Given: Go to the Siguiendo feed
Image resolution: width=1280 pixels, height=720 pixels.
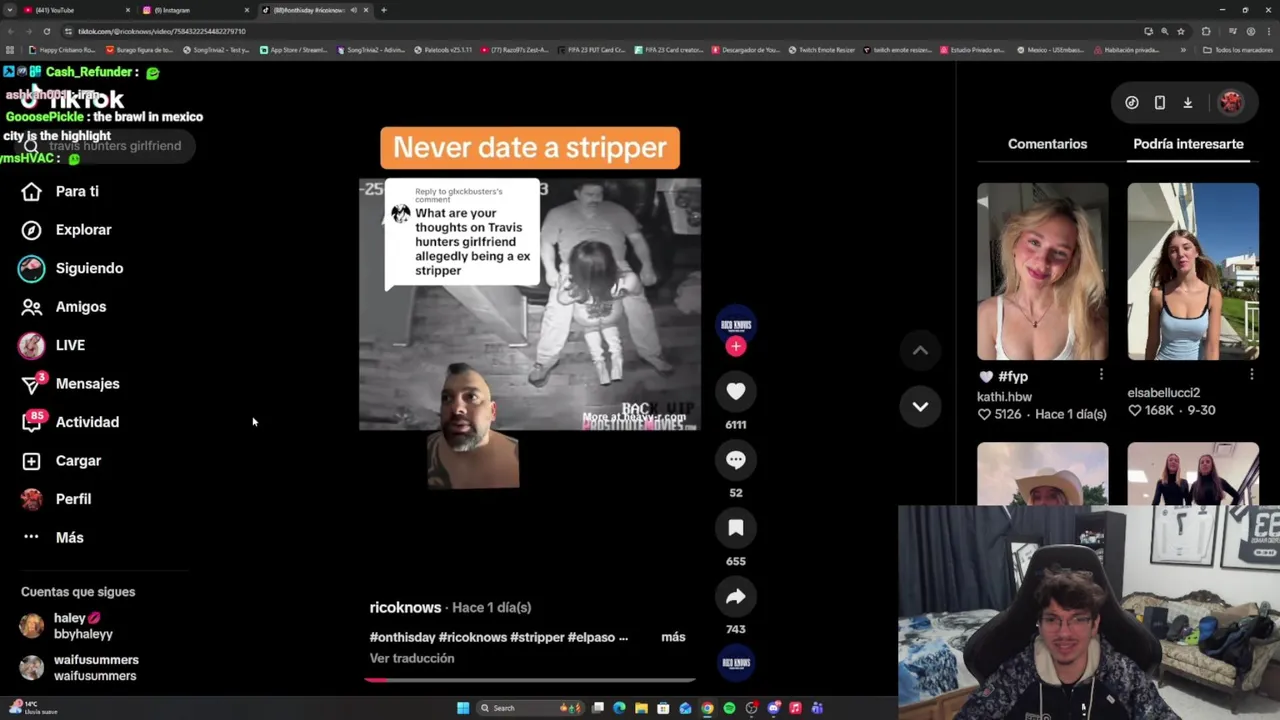Looking at the screenshot, I should coord(71,268).
